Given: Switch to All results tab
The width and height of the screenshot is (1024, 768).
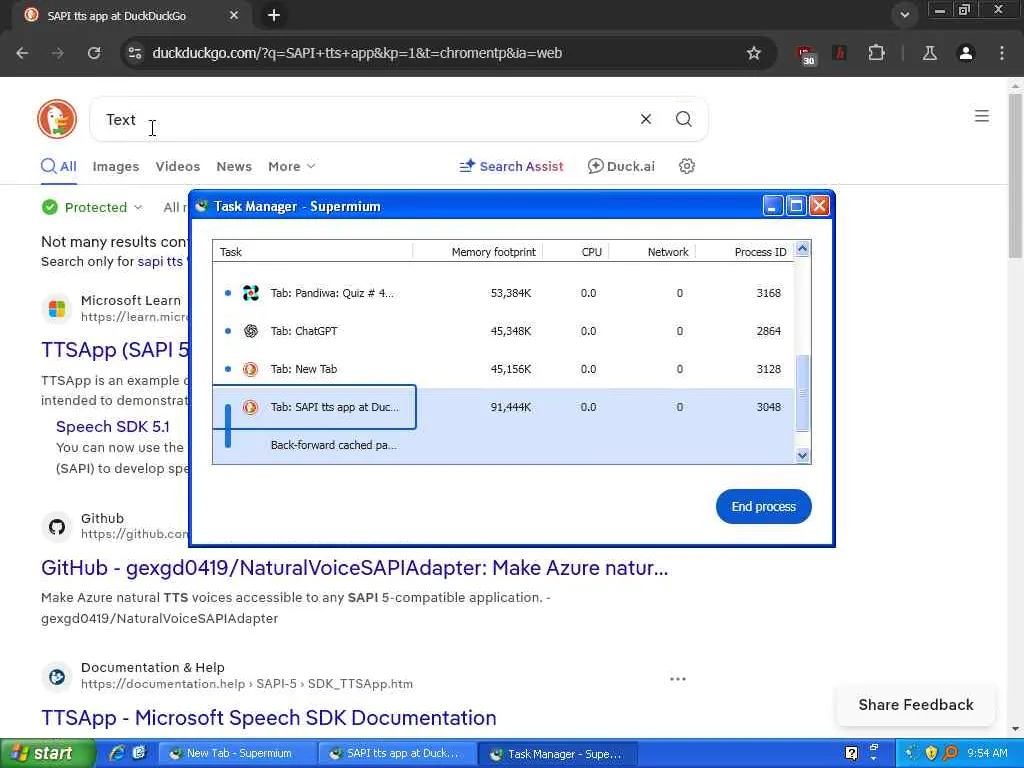Looking at the screenshot, I should point(59,166).
